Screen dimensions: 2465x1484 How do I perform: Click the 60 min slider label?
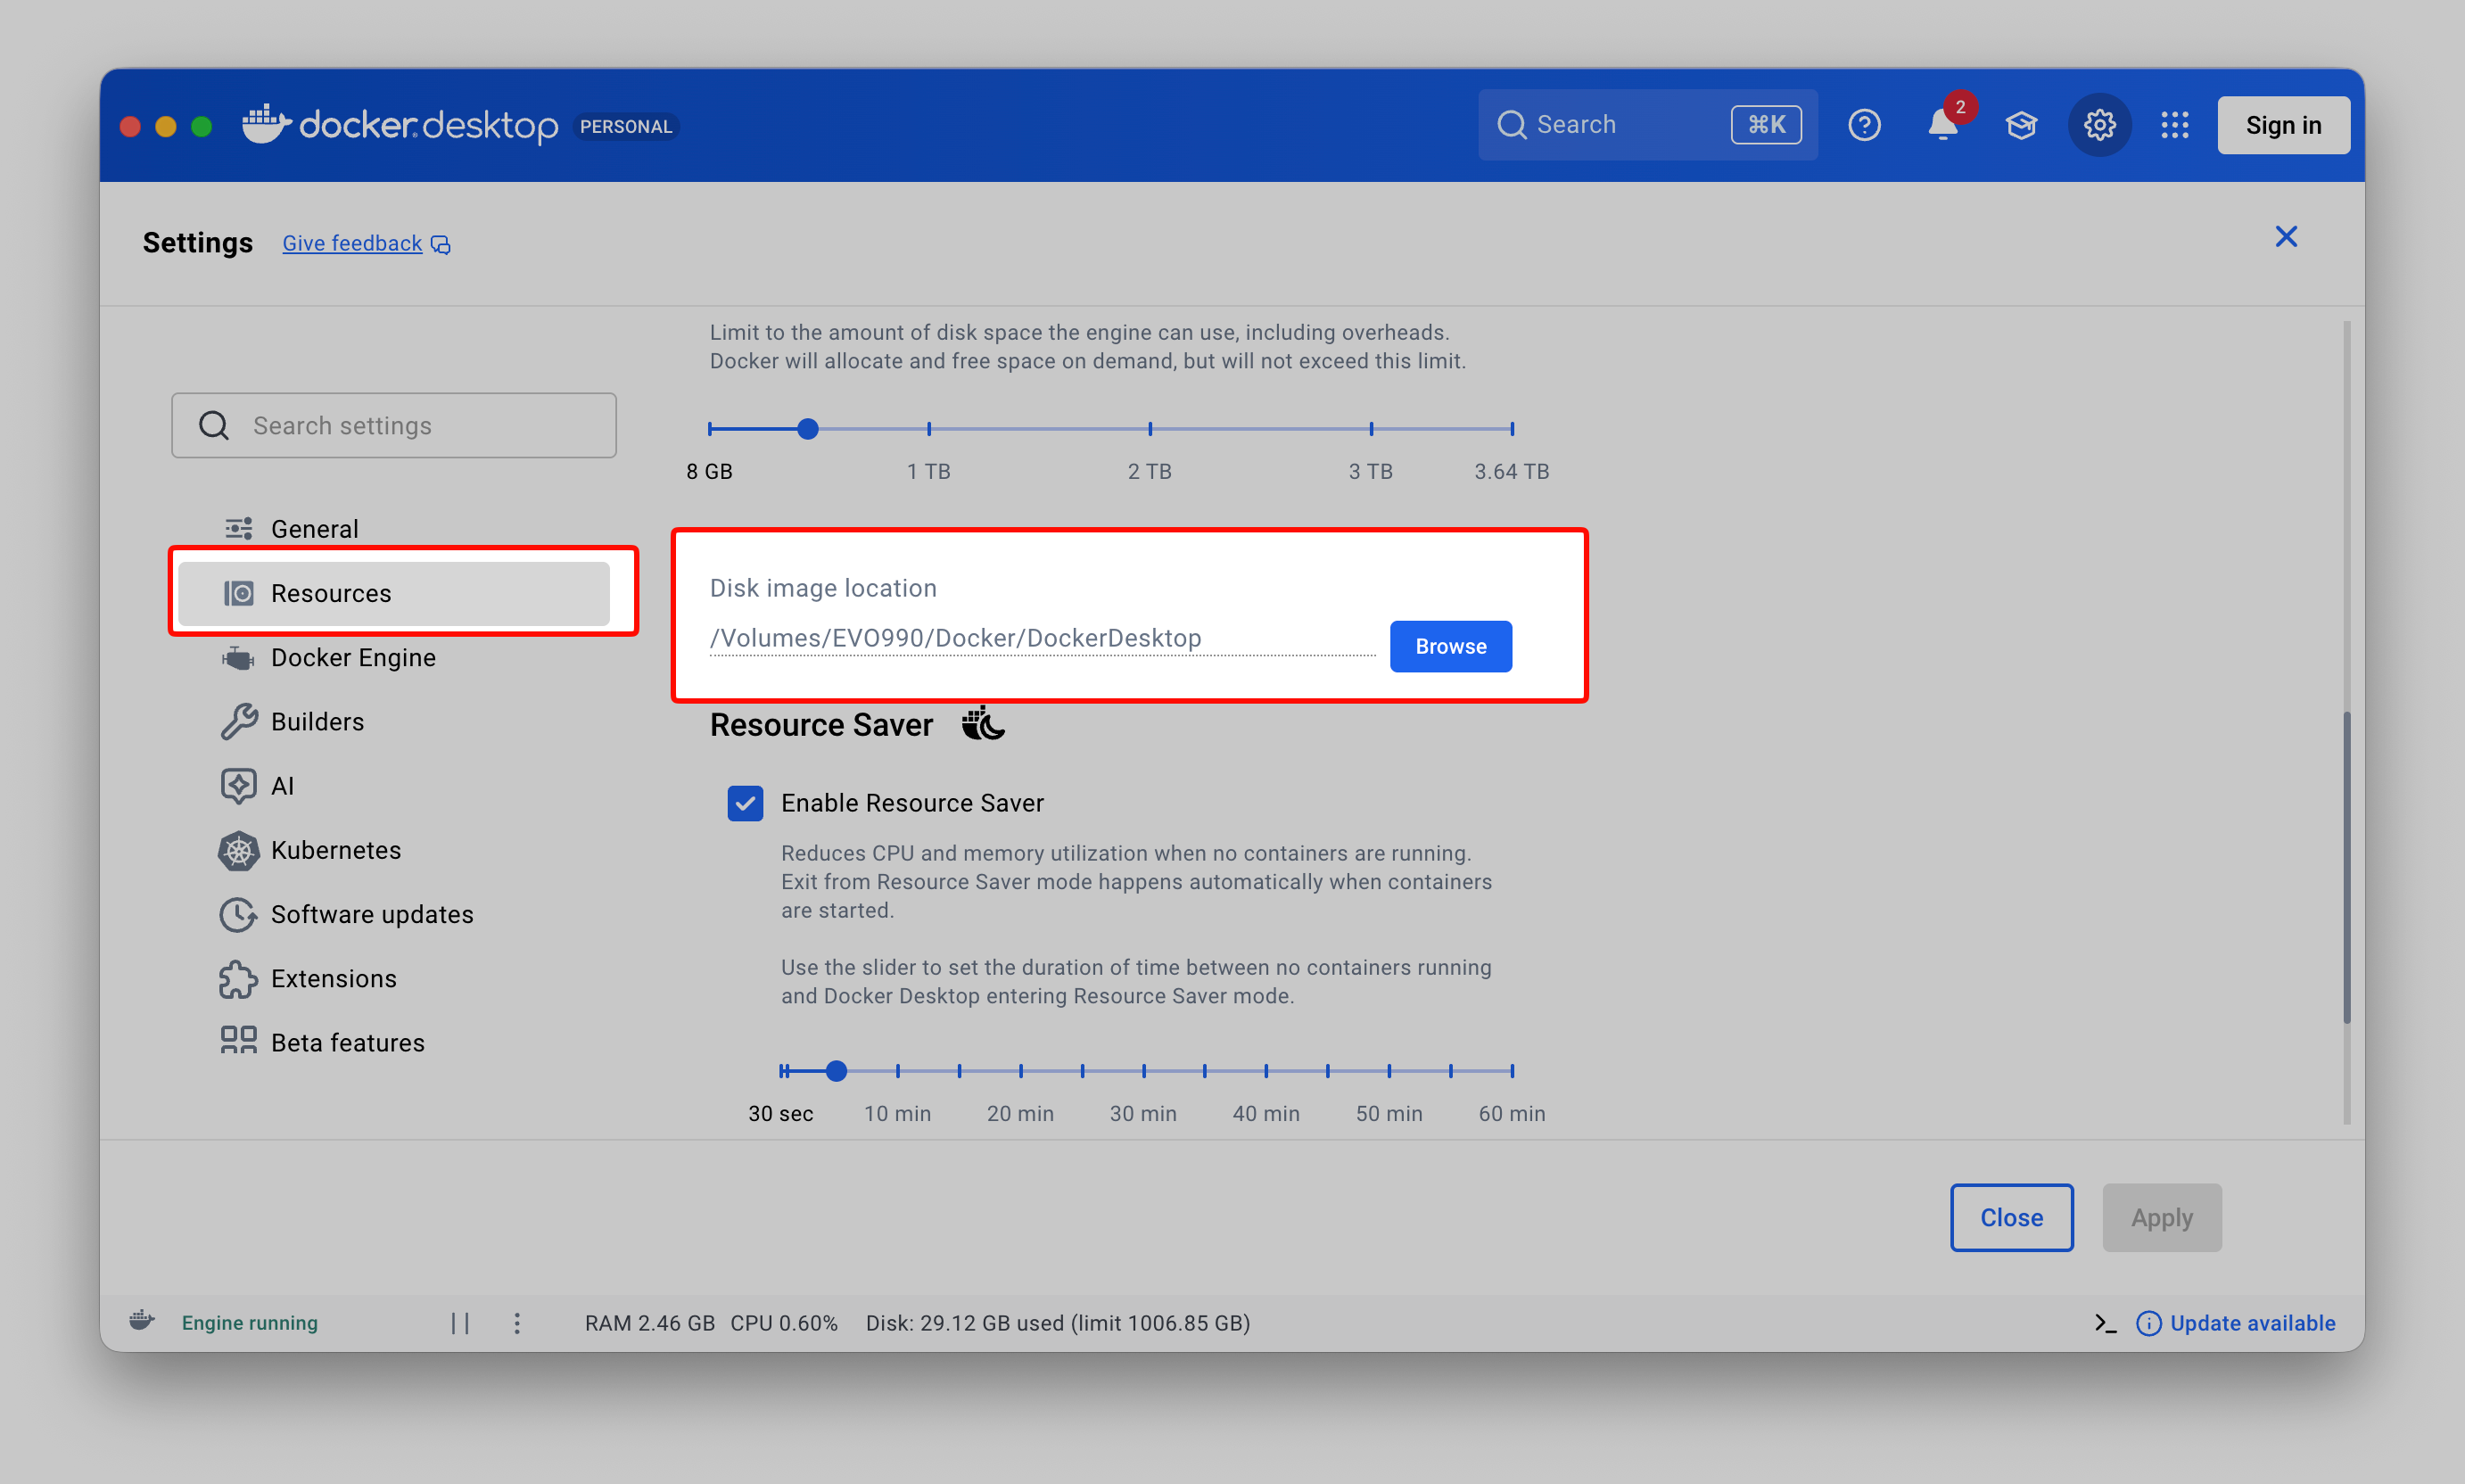click(x=1512, y=1113)
